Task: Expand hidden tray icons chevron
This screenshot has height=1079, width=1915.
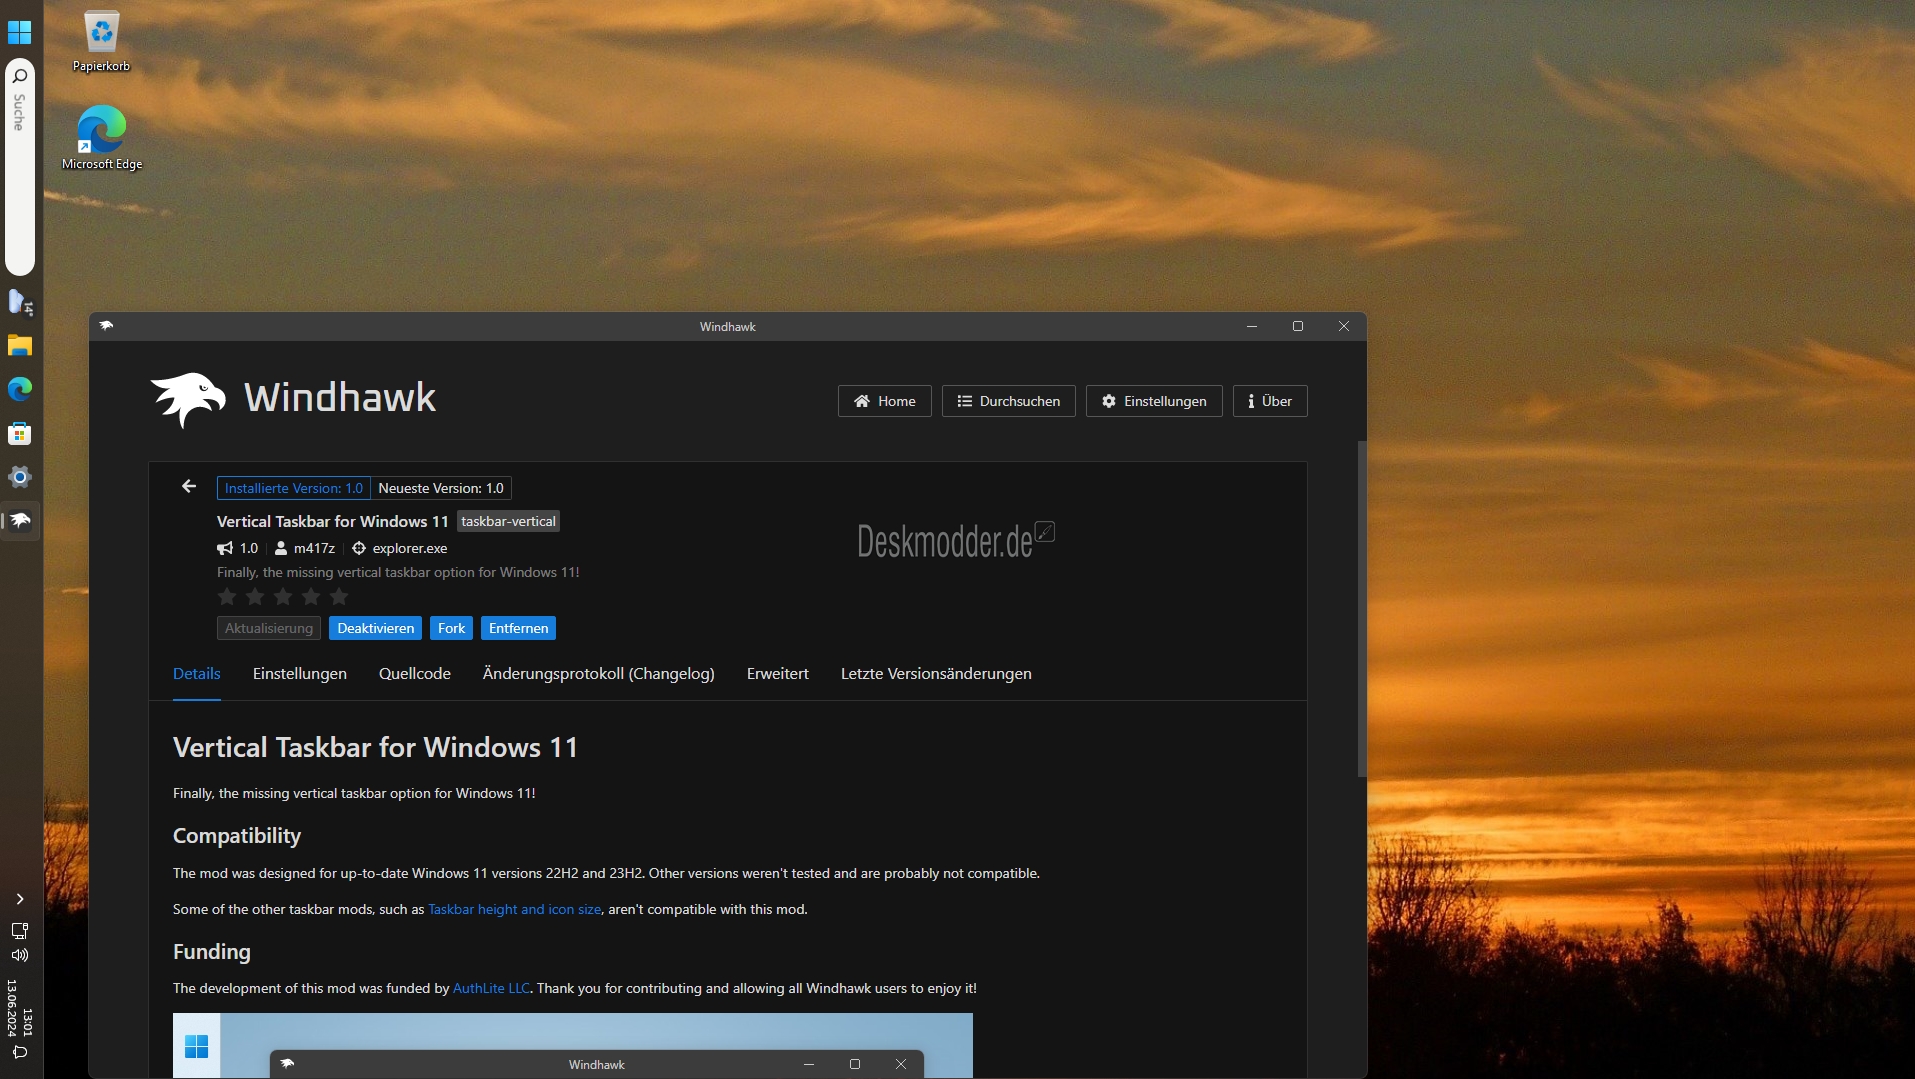Action: click(20, 899)
